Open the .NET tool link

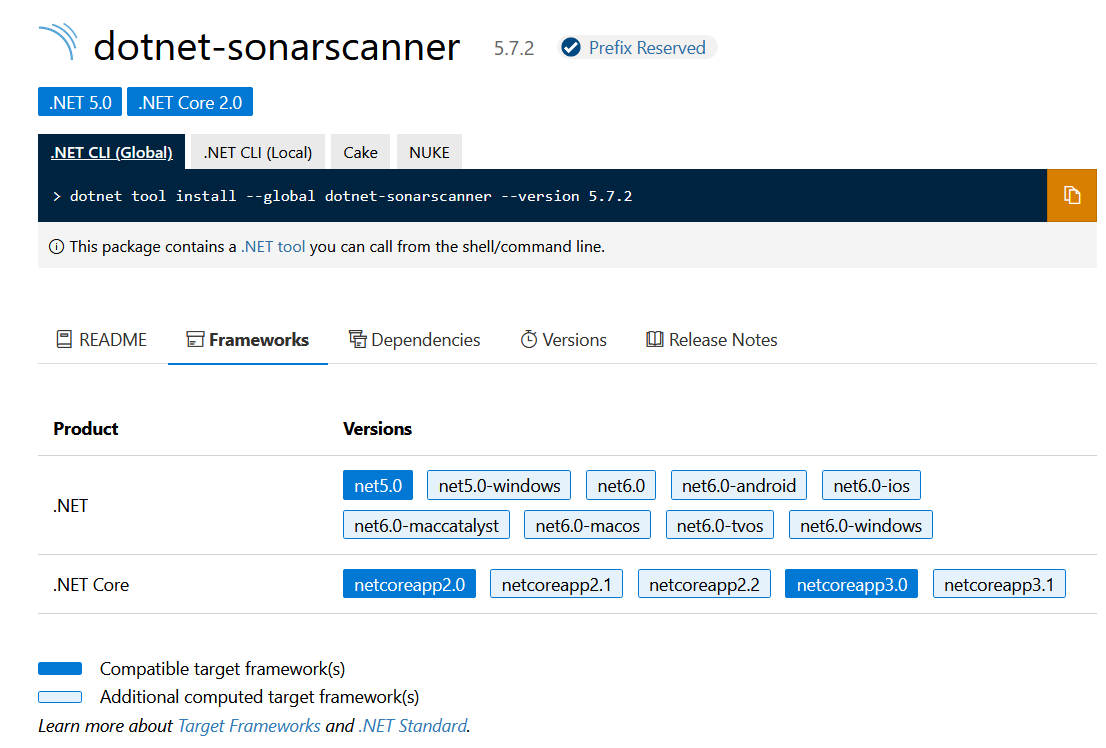(x=273, y=246)
